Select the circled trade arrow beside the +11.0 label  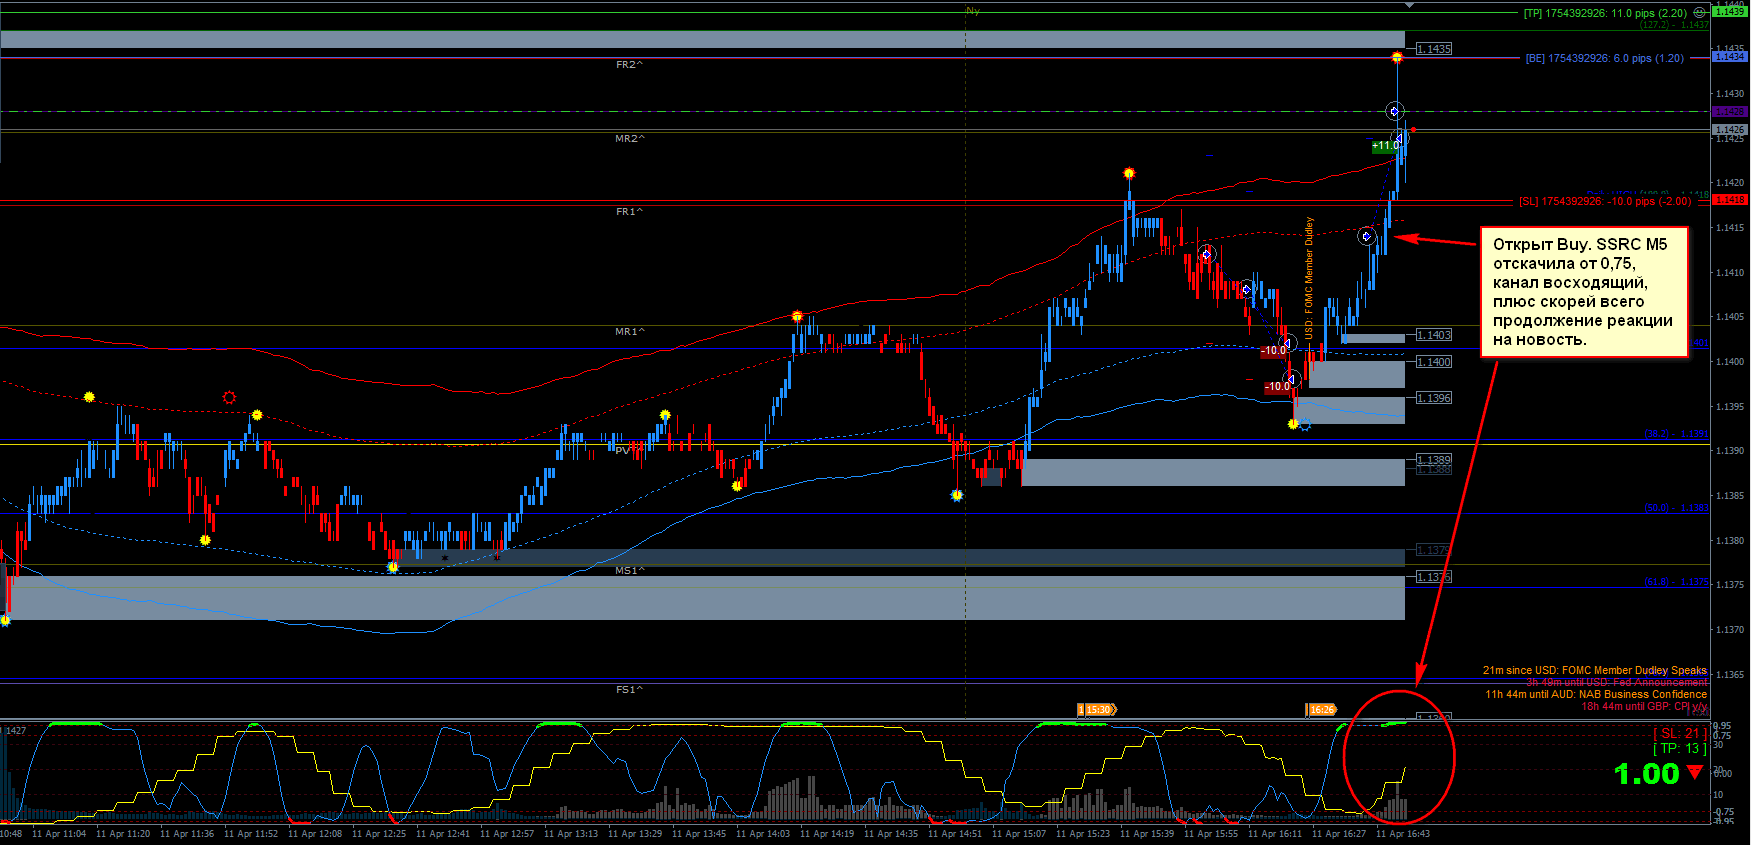coord(1400,138)
